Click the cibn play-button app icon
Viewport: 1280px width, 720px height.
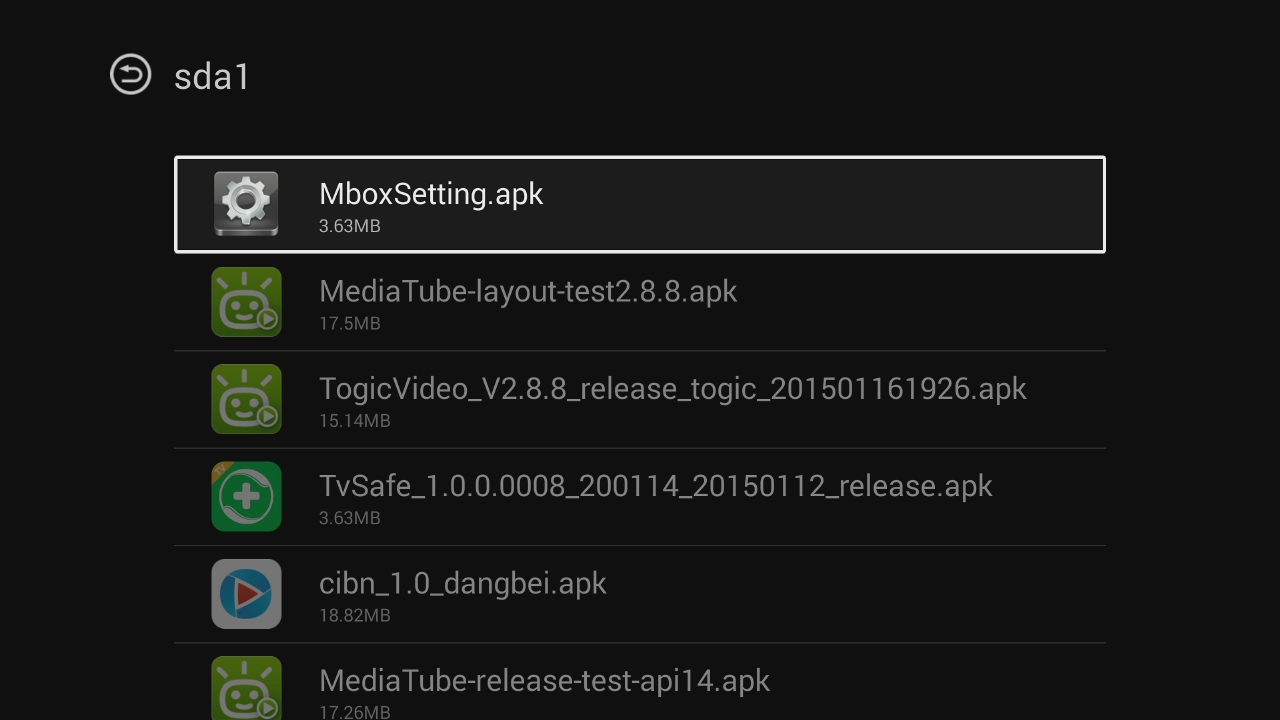246,594
